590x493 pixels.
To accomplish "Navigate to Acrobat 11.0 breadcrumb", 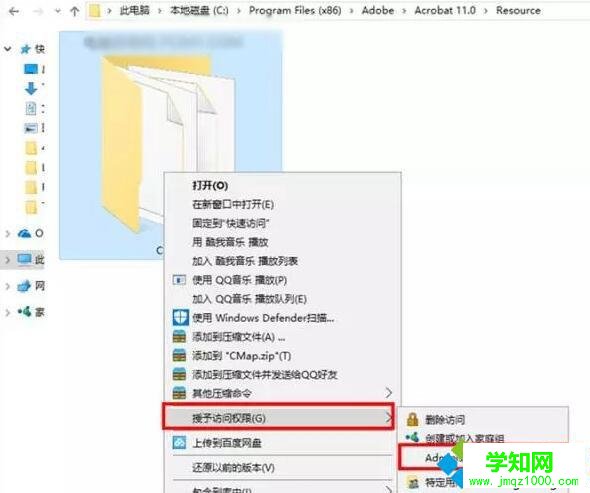I will click(x=445, y=11).
